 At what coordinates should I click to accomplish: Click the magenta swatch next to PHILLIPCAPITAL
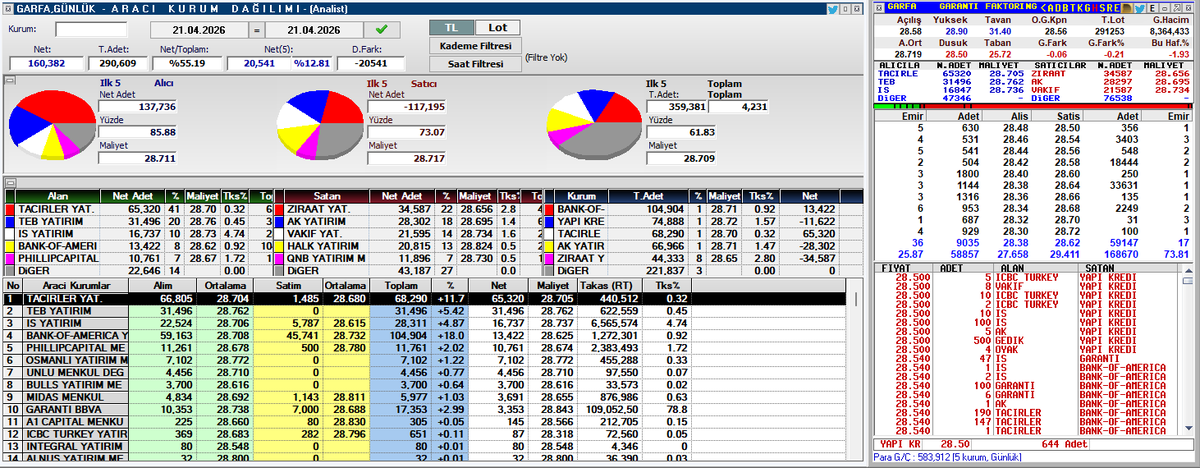(10, 257)
